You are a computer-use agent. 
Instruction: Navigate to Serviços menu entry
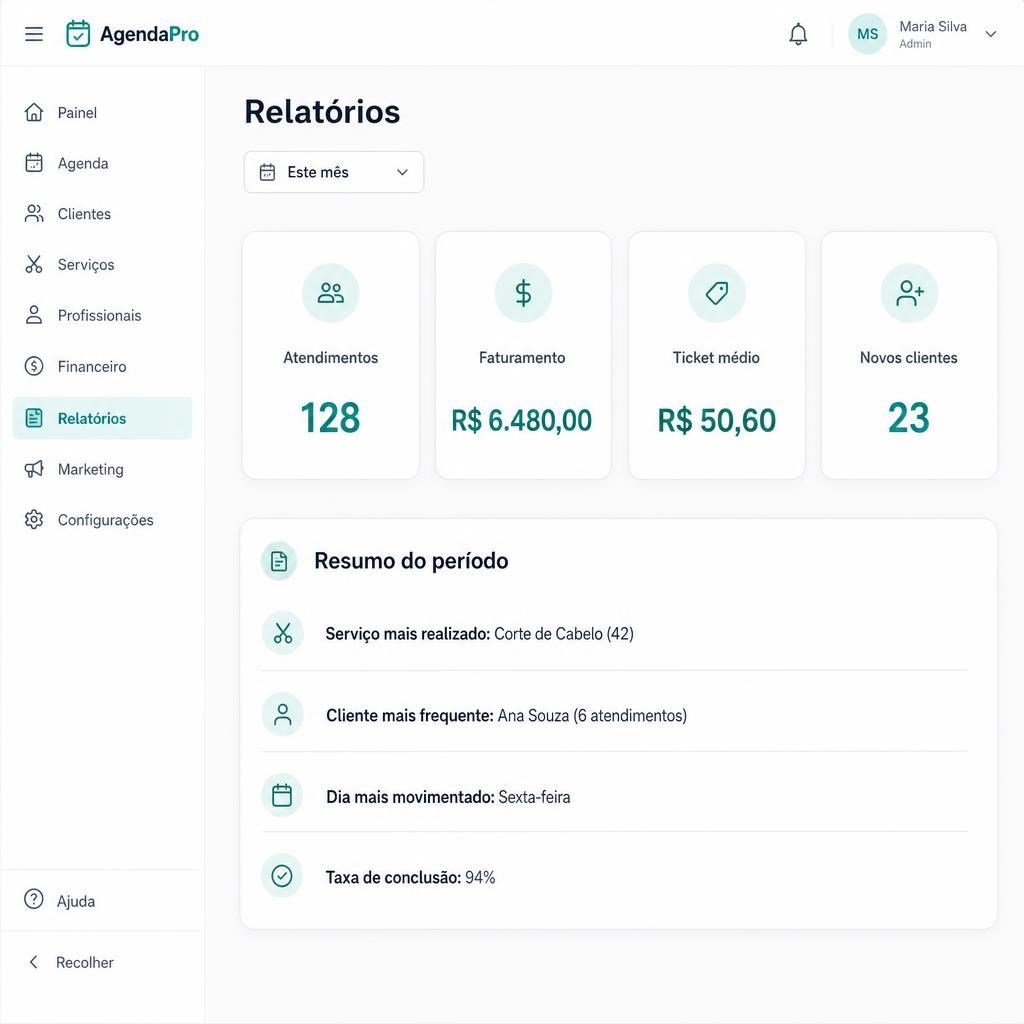[x=86, y=265]
